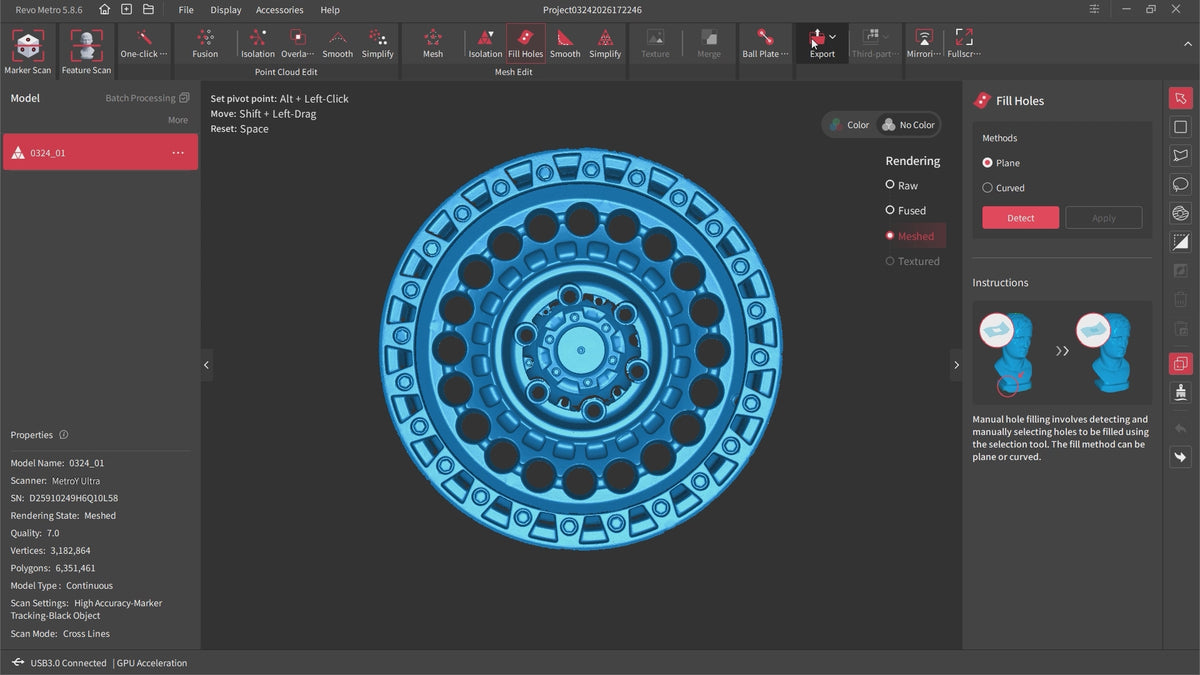
Task: Switch rendering to Fused
Action: click(890, 211)
